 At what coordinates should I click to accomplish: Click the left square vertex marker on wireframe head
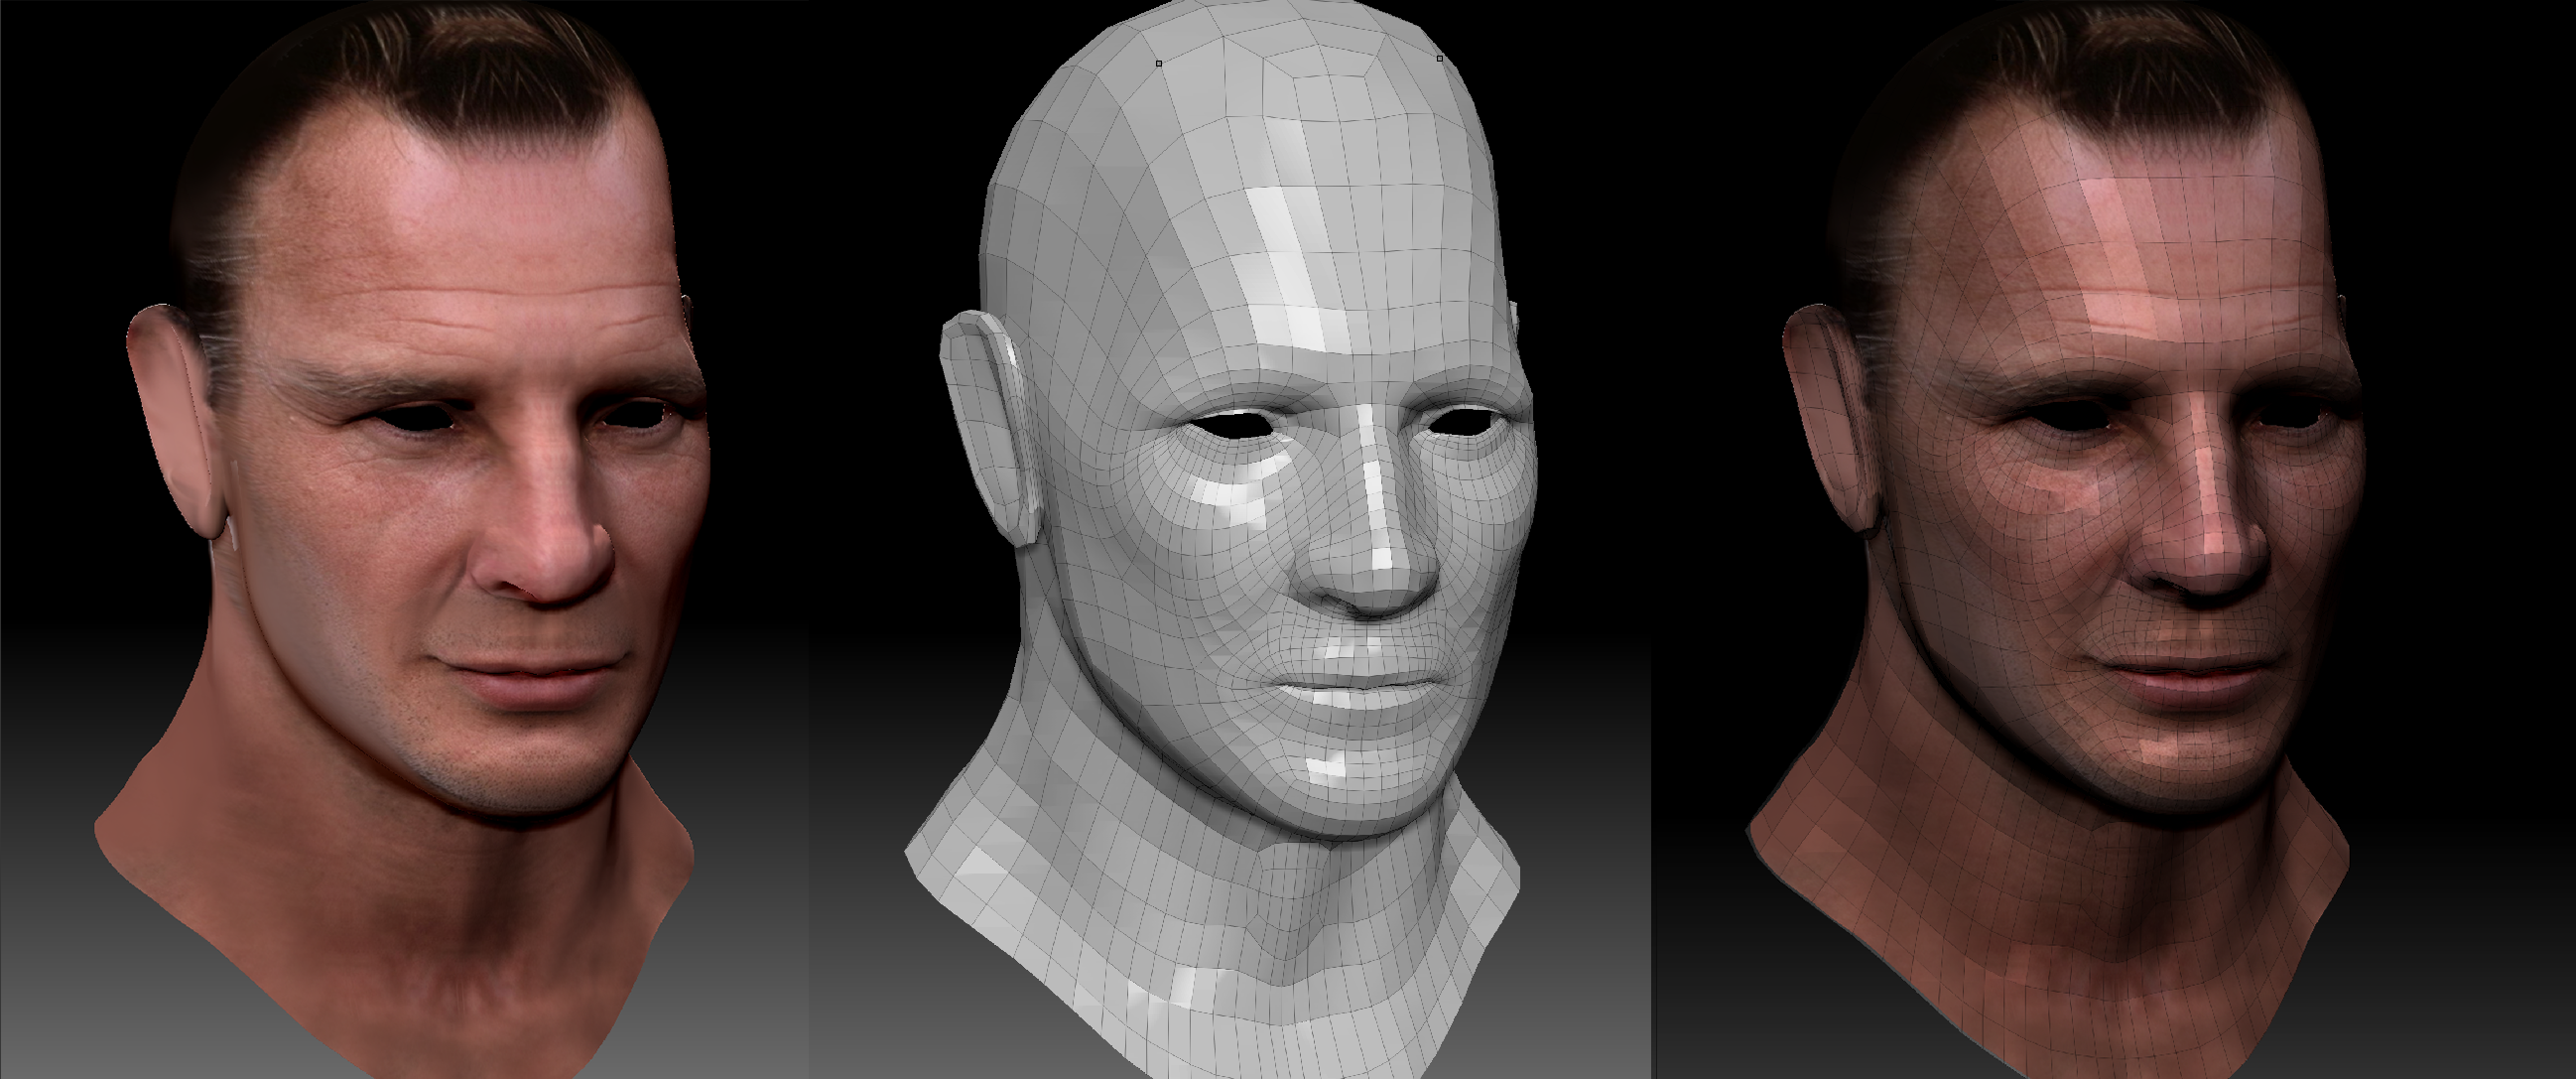pos(1159,63)
